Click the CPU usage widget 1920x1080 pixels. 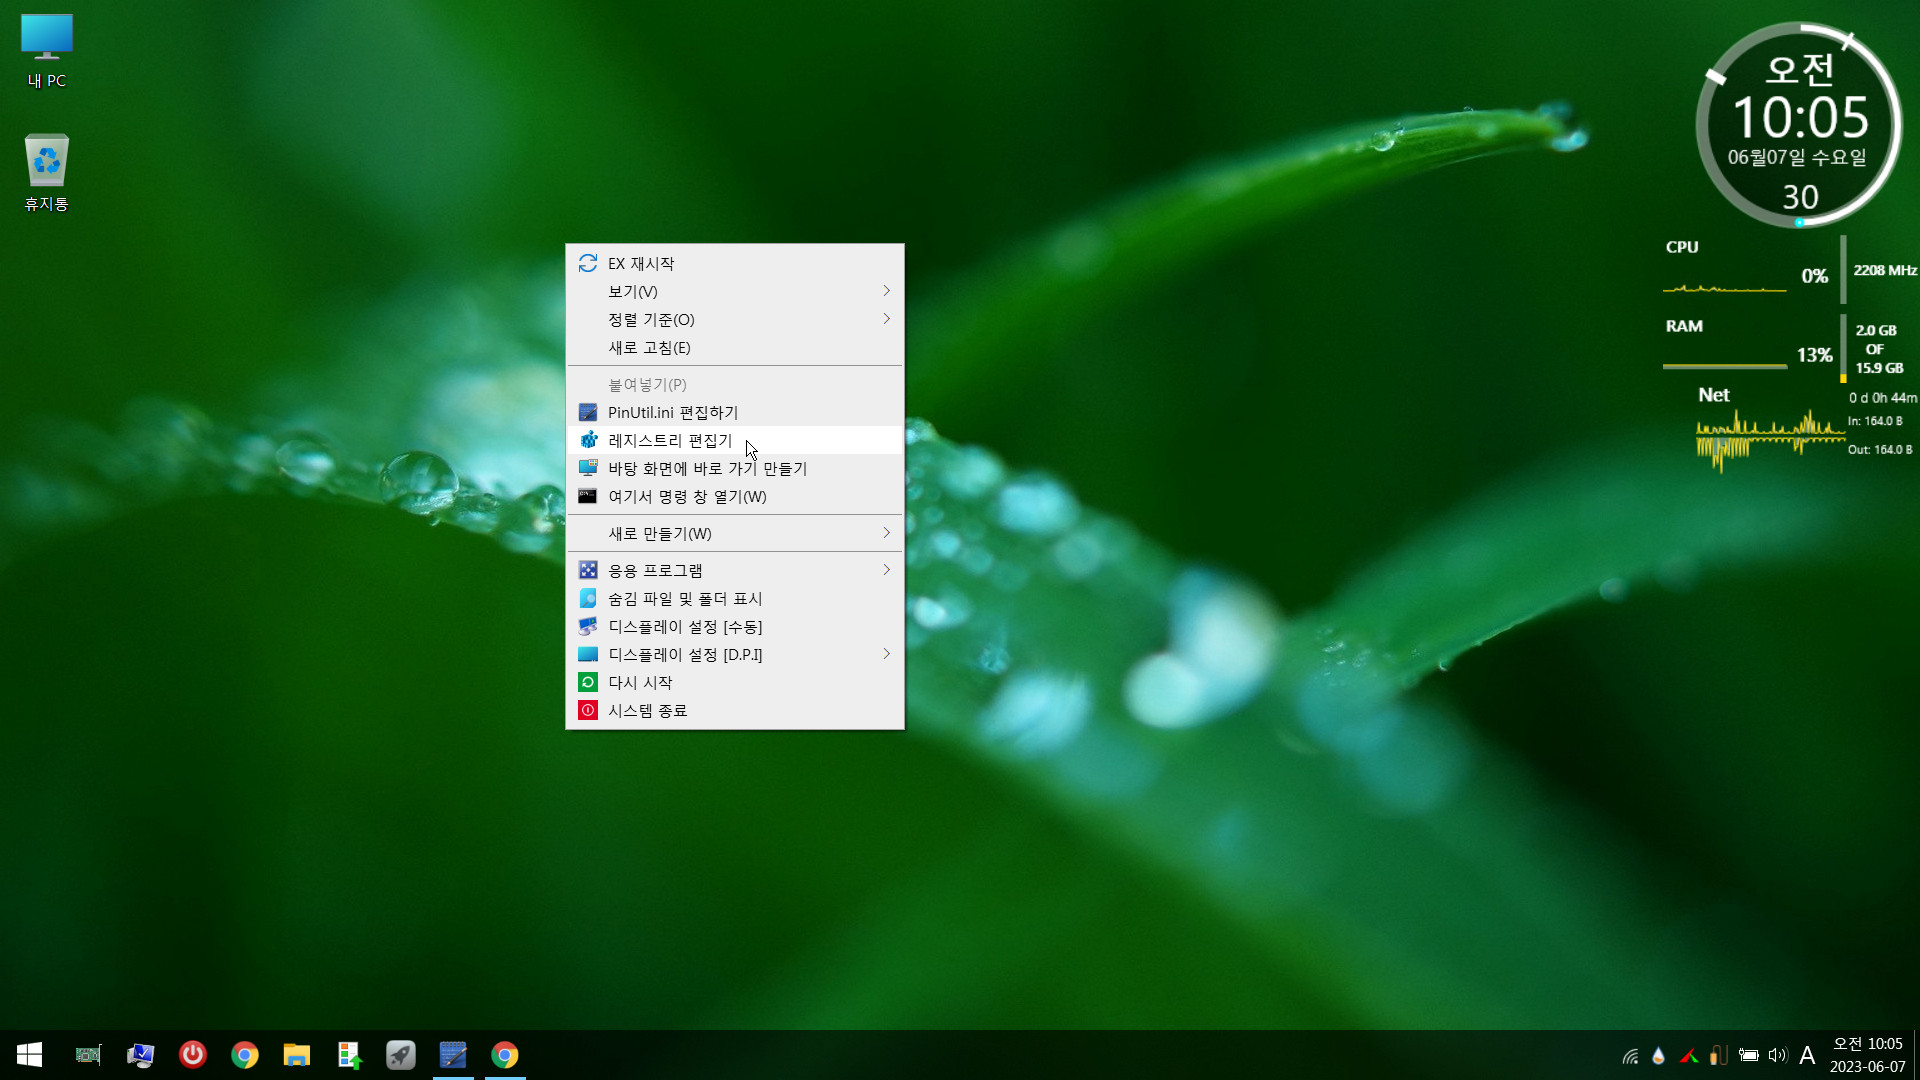[1790, 269]
